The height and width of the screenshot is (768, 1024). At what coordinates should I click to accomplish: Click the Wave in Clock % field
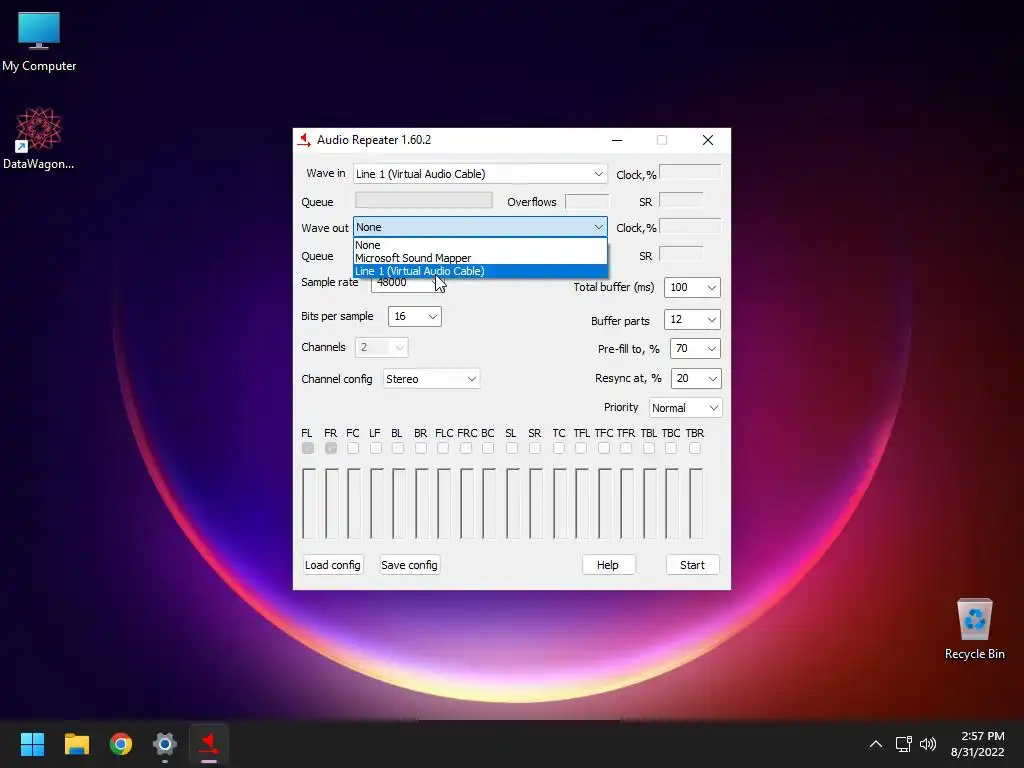(x=690, y=173)
